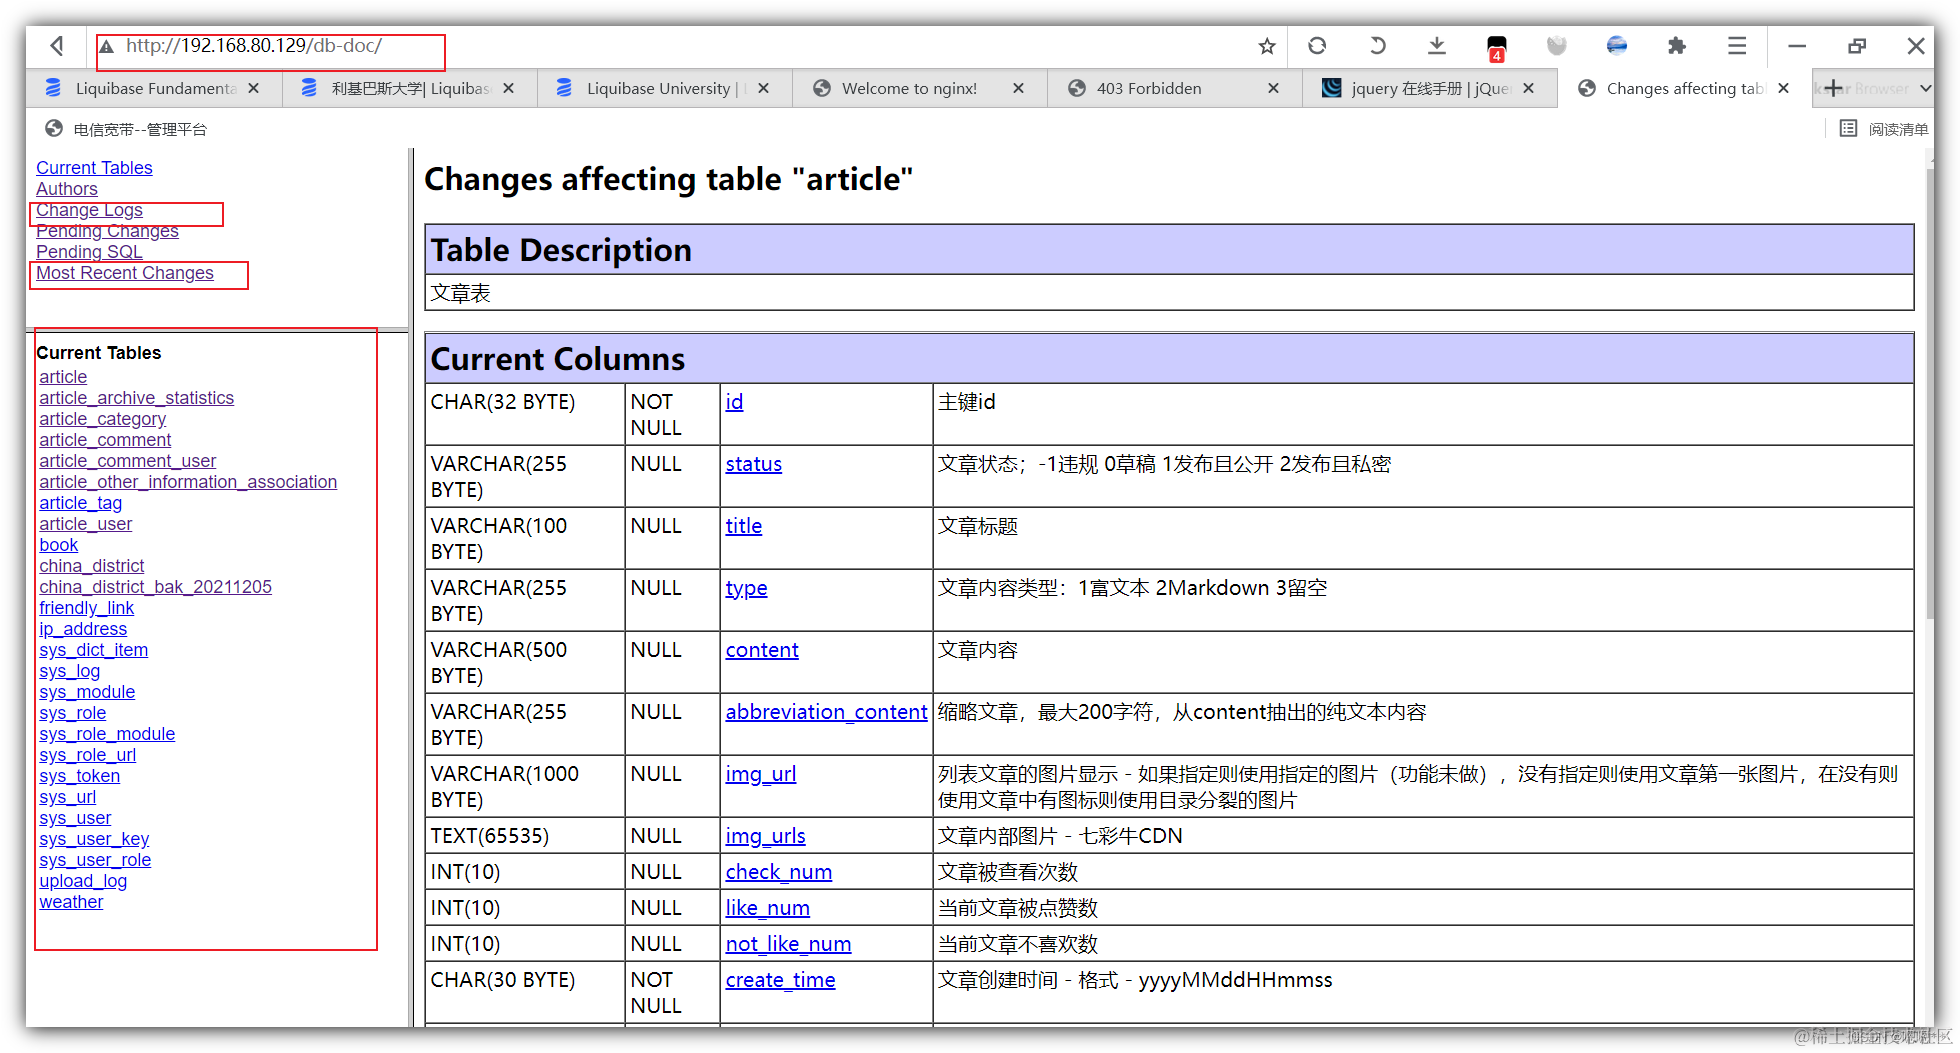This screenshot has height=1053, width=1960.
Task: Click the red extension icon with badge 4
Action: pos(1497,47)
